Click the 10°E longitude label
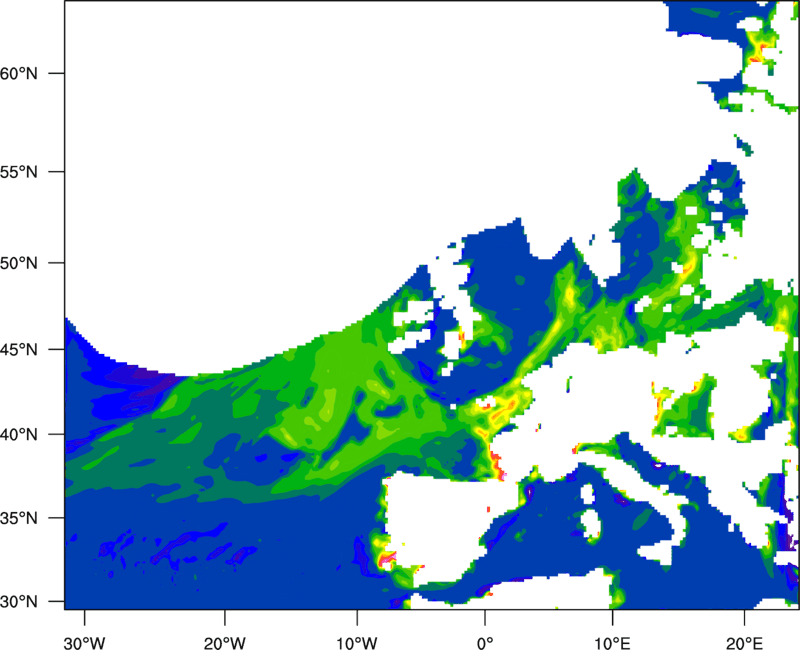 click(612, 643)
